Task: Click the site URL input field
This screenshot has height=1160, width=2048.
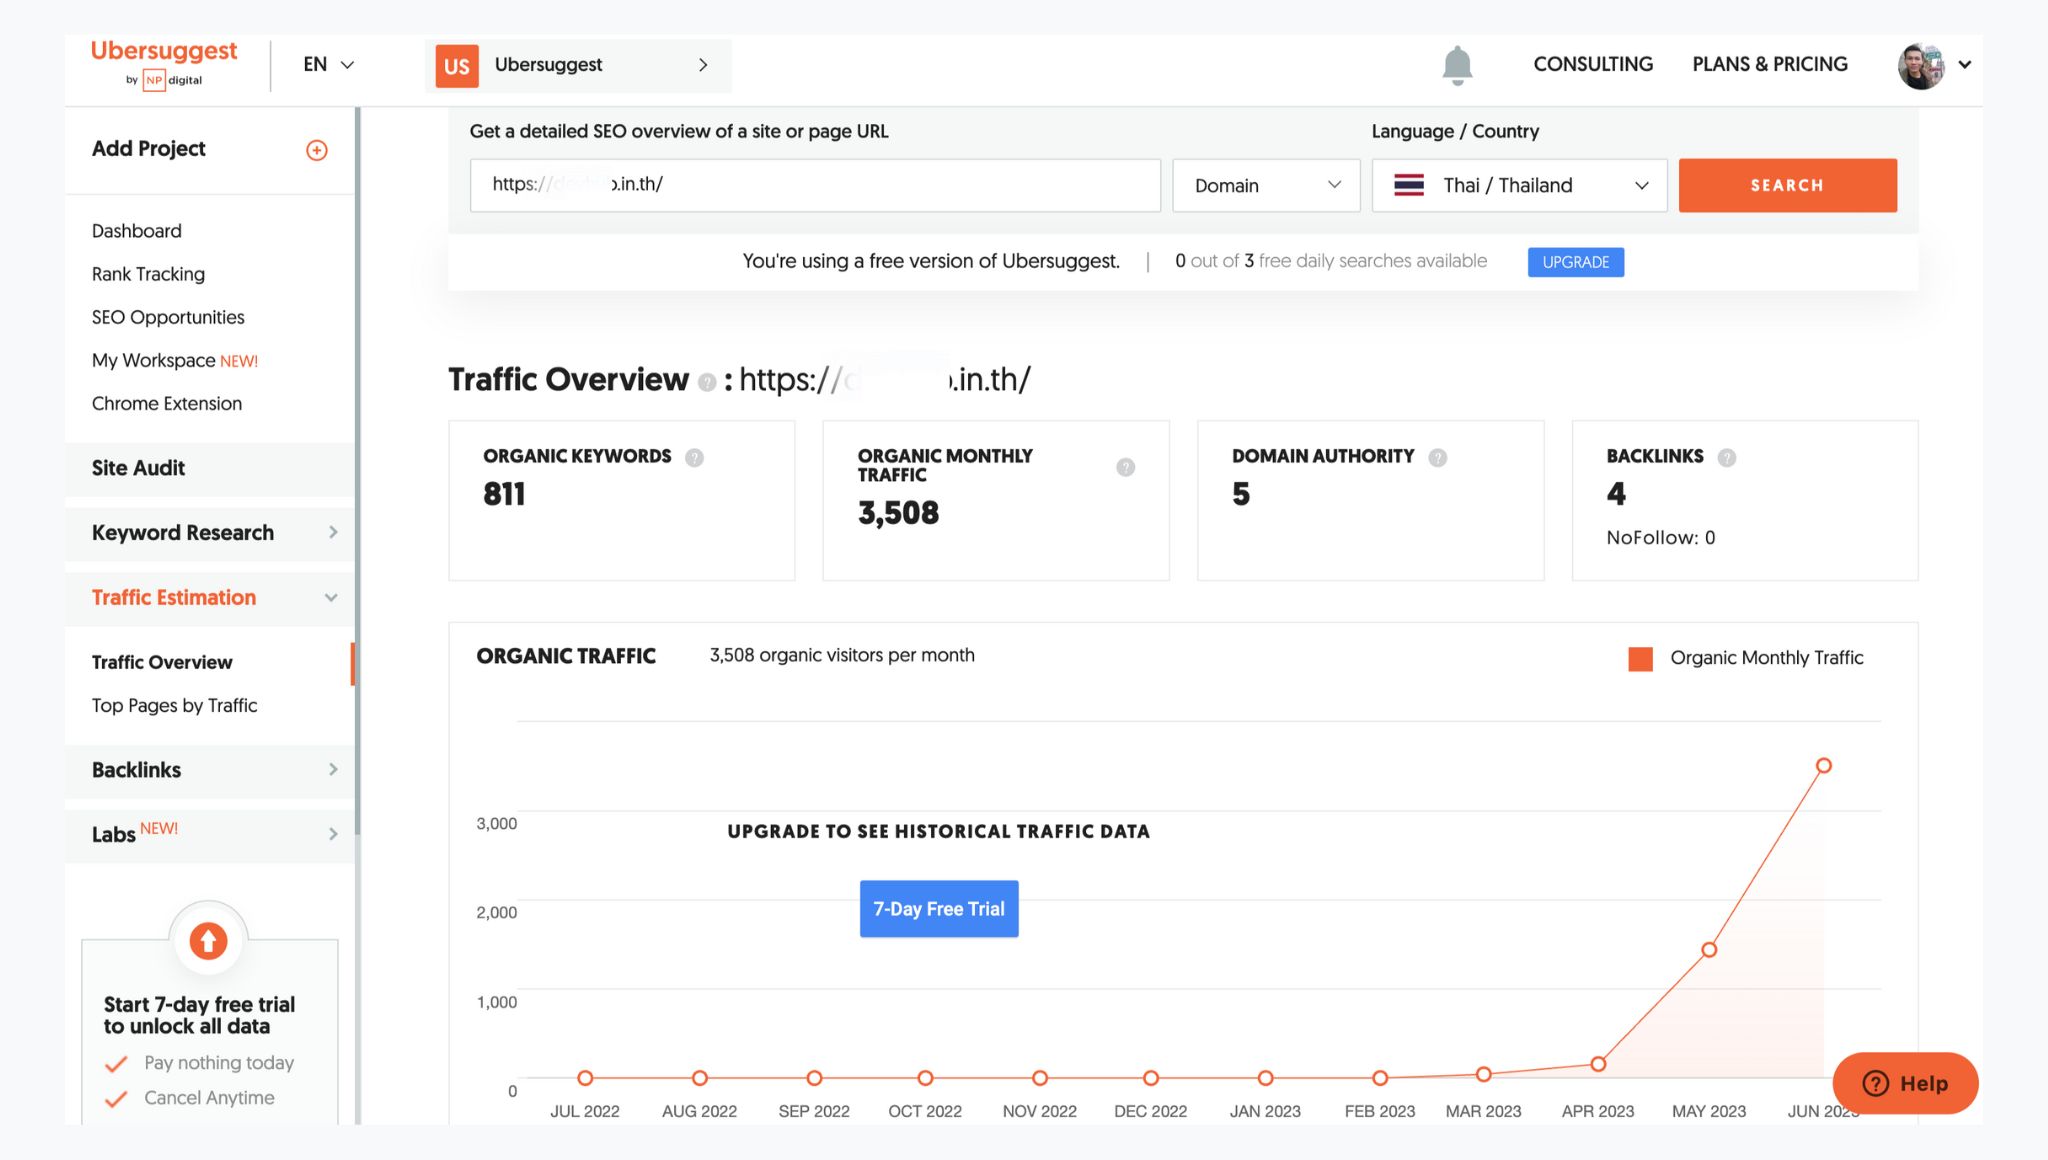Action: pyautogui.click(x=815, y=185)
